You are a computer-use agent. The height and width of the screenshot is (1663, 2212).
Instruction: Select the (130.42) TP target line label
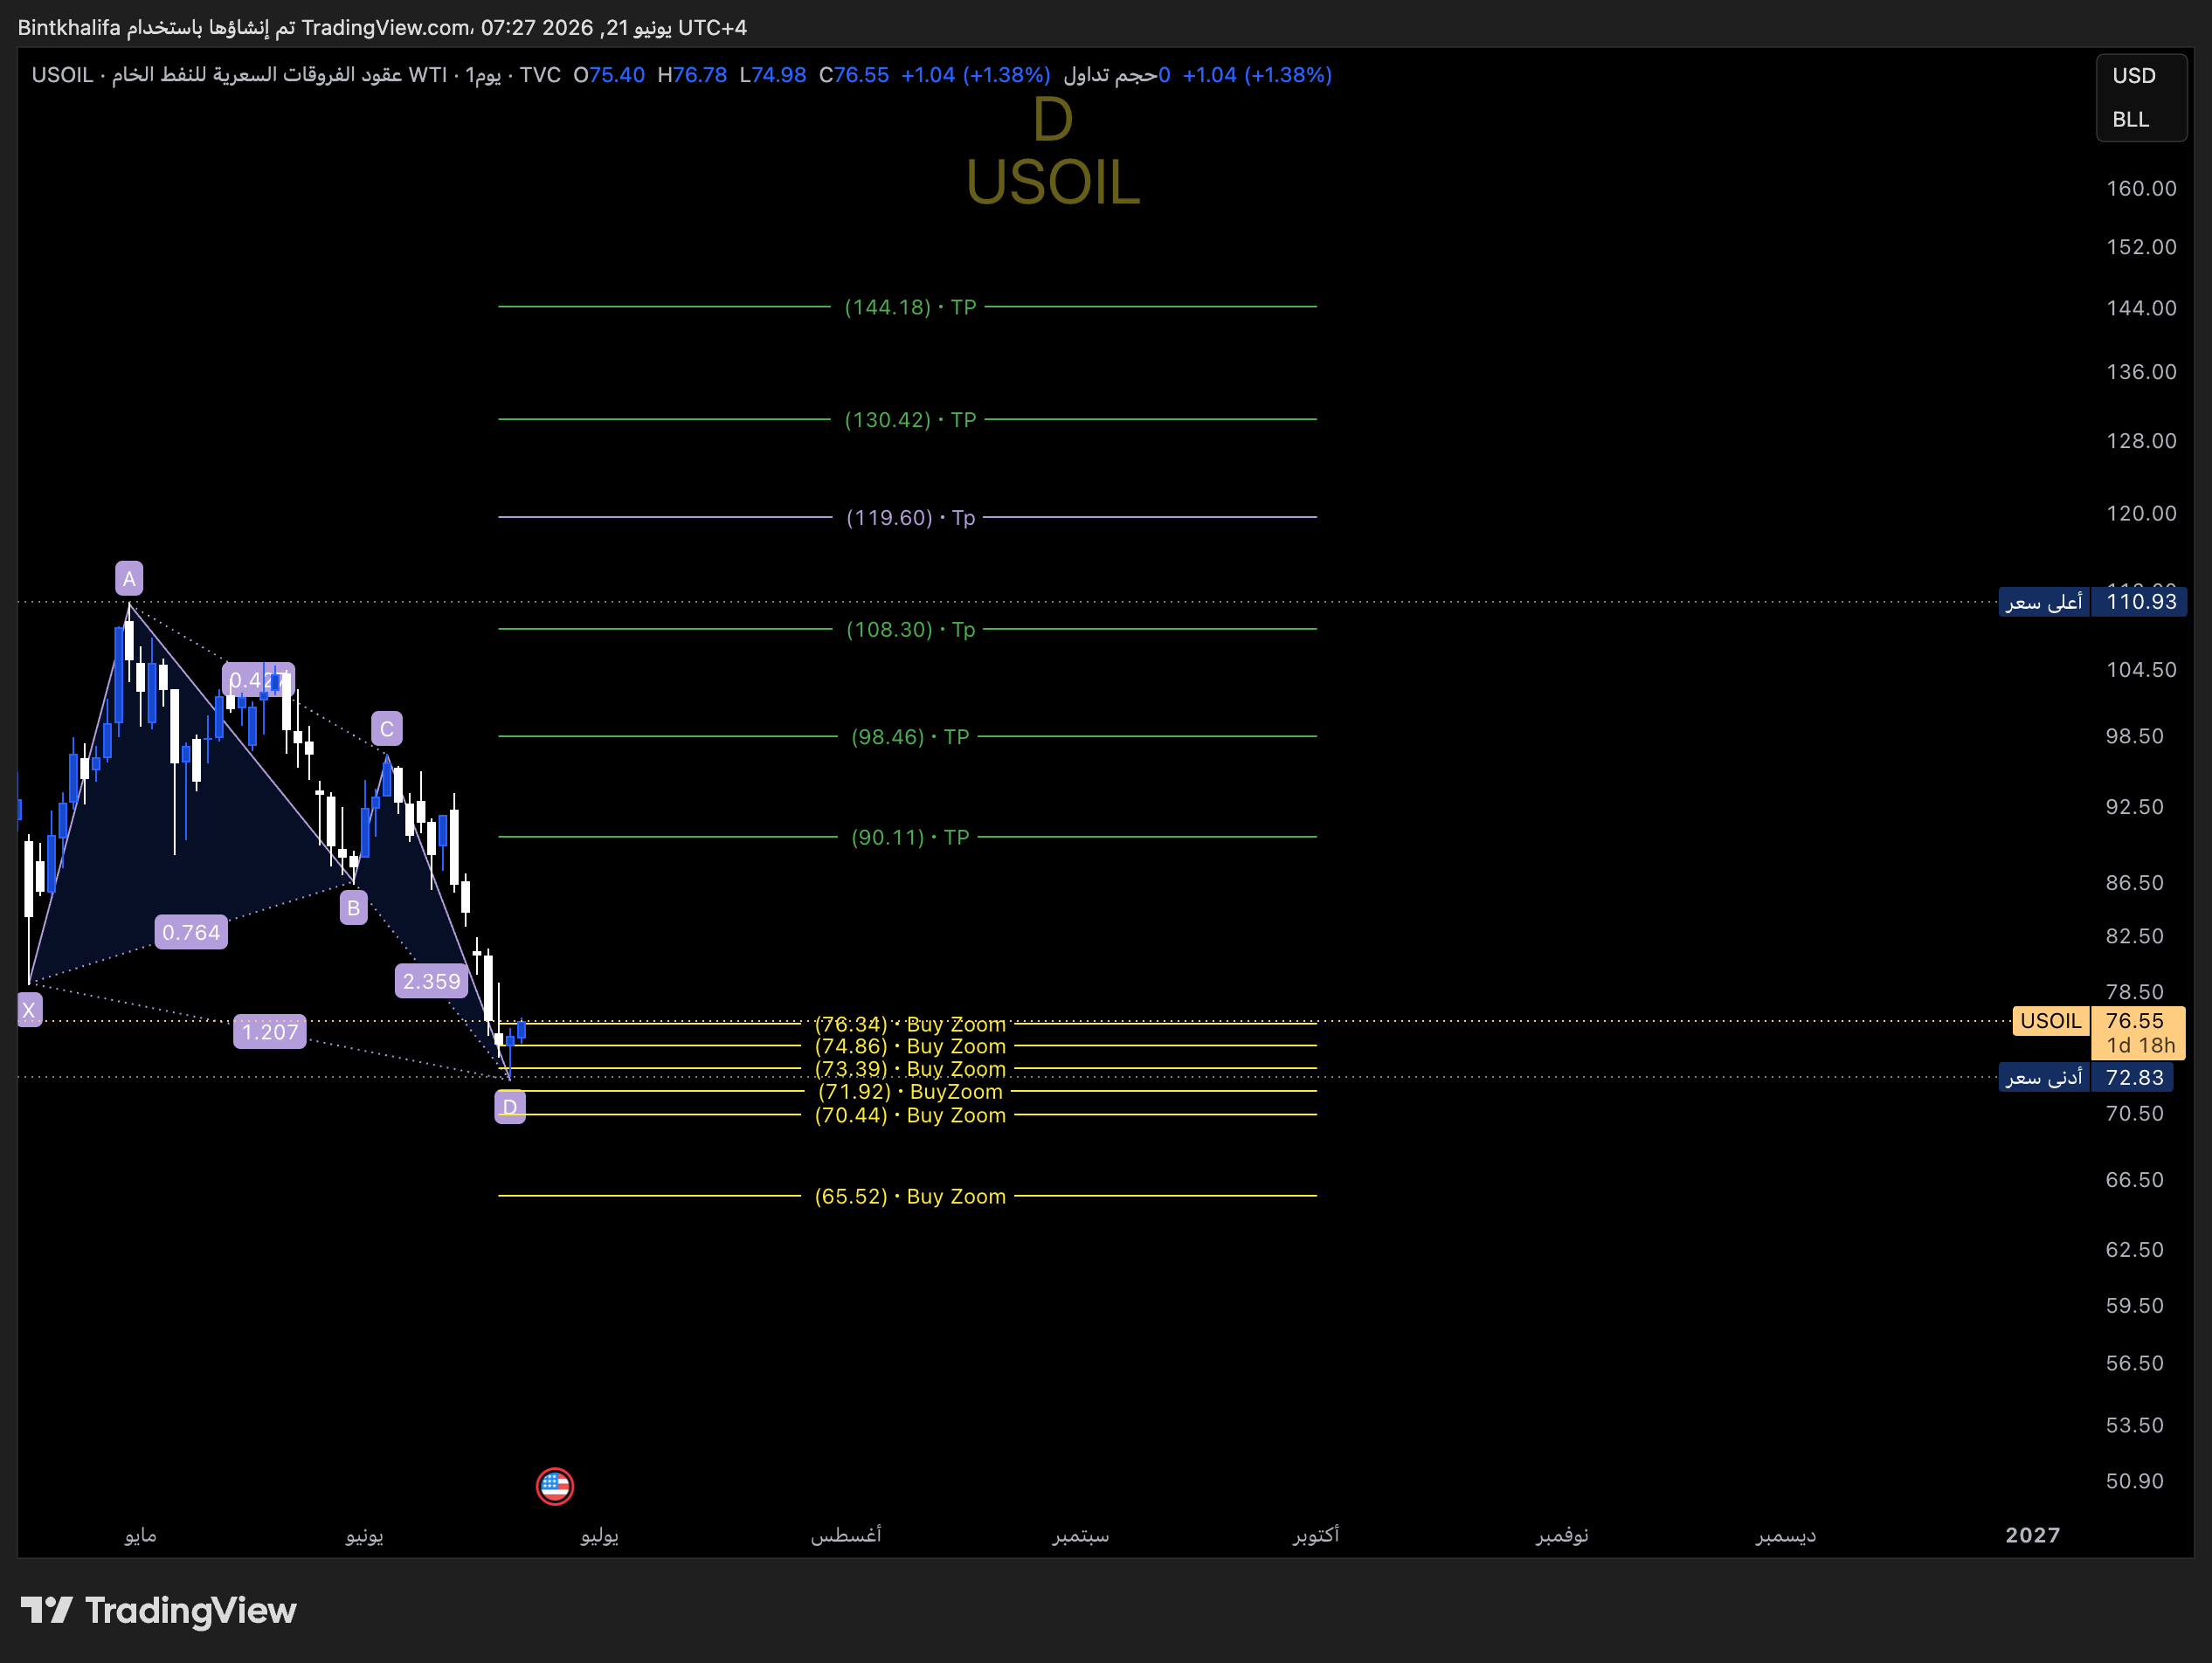(x=910, y=420)
